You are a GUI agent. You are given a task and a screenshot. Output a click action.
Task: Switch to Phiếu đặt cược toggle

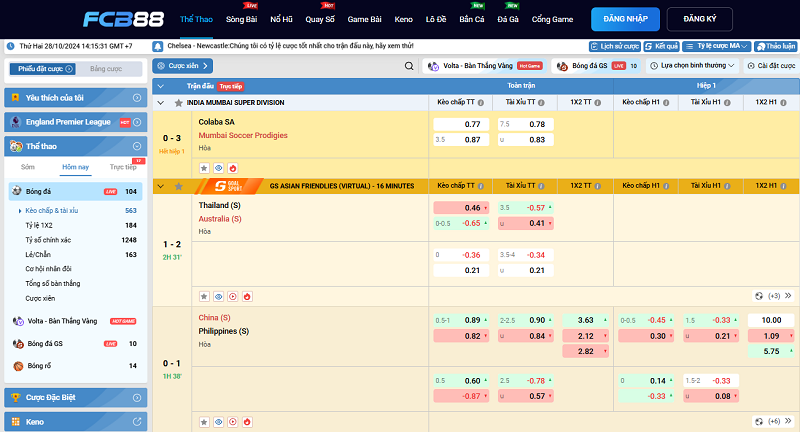pyautogui.click(x=43, y=69)
